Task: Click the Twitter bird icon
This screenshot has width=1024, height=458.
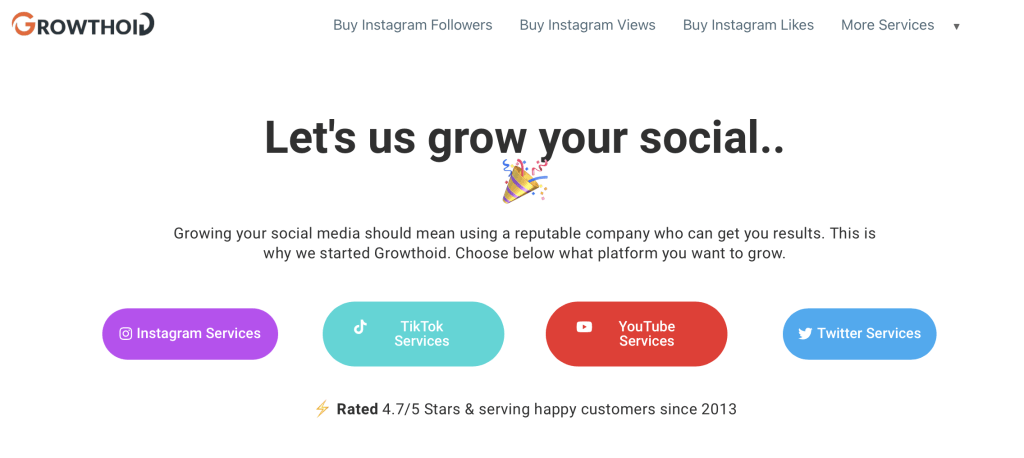Action: 805,334
